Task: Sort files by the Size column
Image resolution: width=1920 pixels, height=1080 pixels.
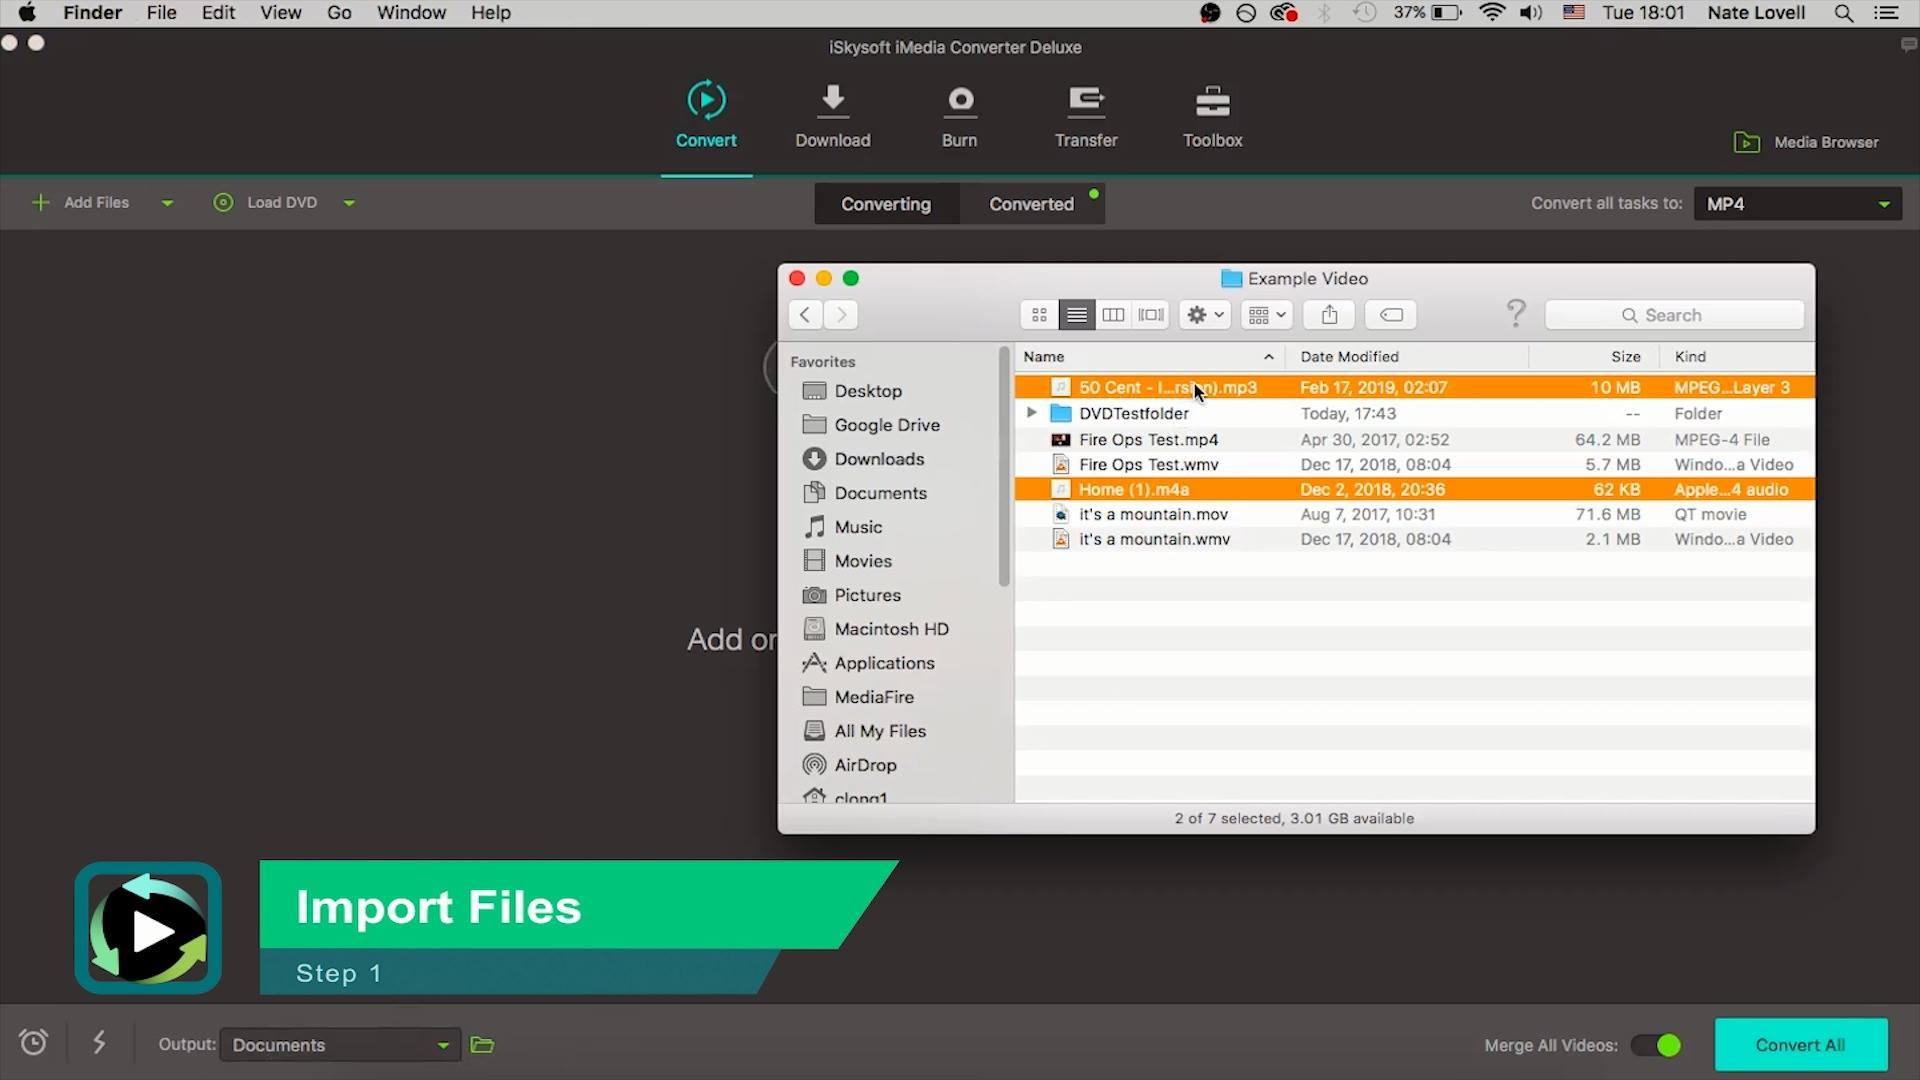Action: tap(1594, 357)
